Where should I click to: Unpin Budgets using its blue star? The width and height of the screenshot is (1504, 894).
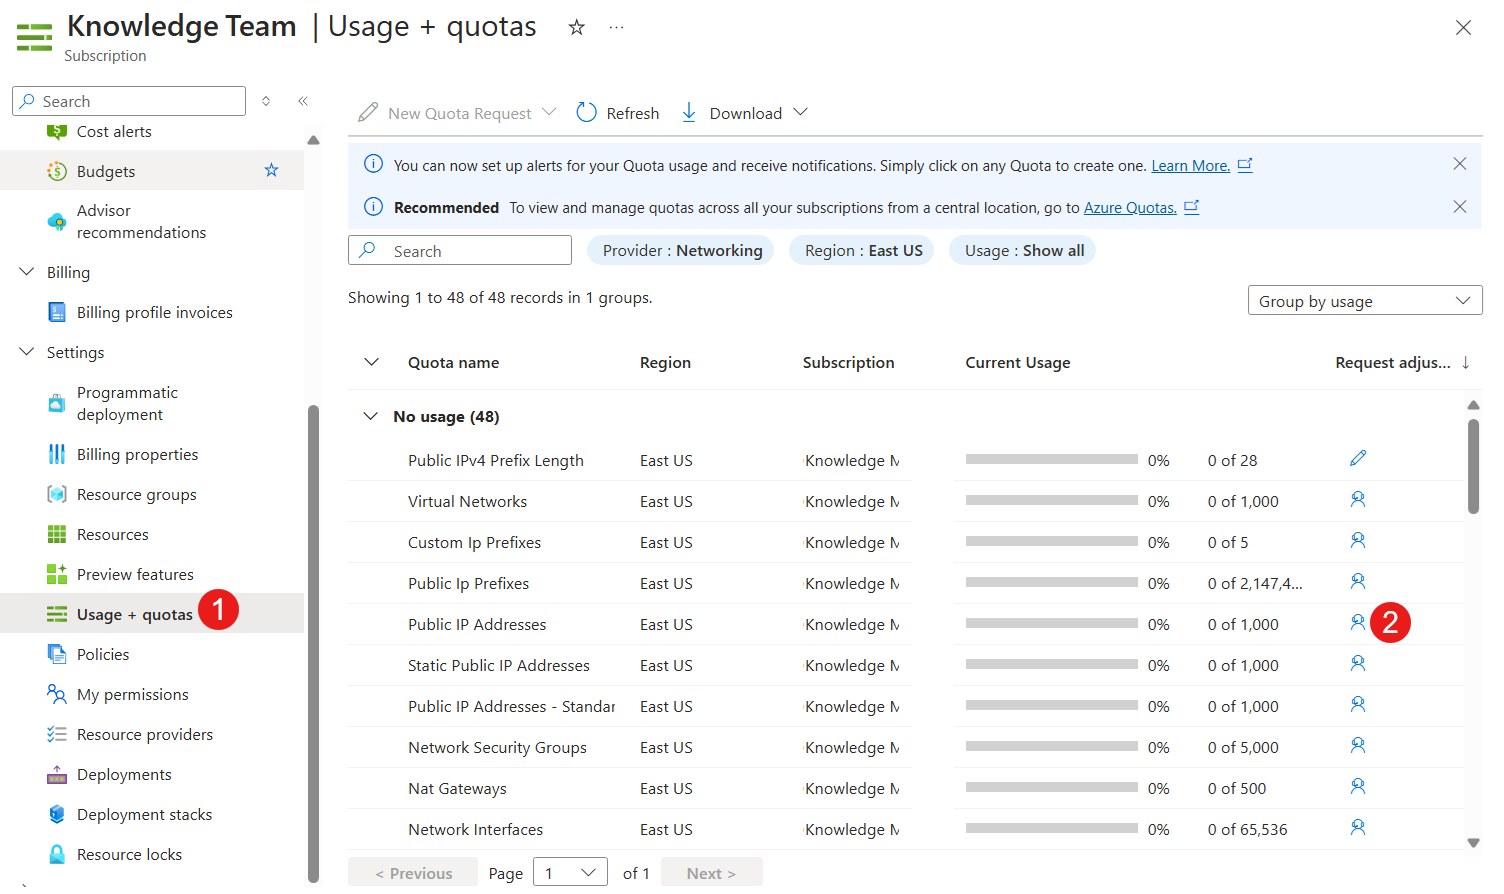[x=271, y=170]
